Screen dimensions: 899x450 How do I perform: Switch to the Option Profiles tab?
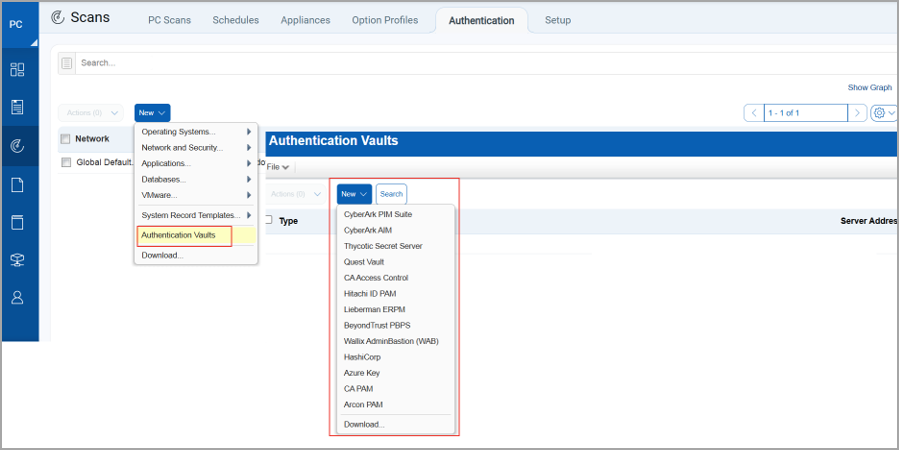click(x=385, y=20)
